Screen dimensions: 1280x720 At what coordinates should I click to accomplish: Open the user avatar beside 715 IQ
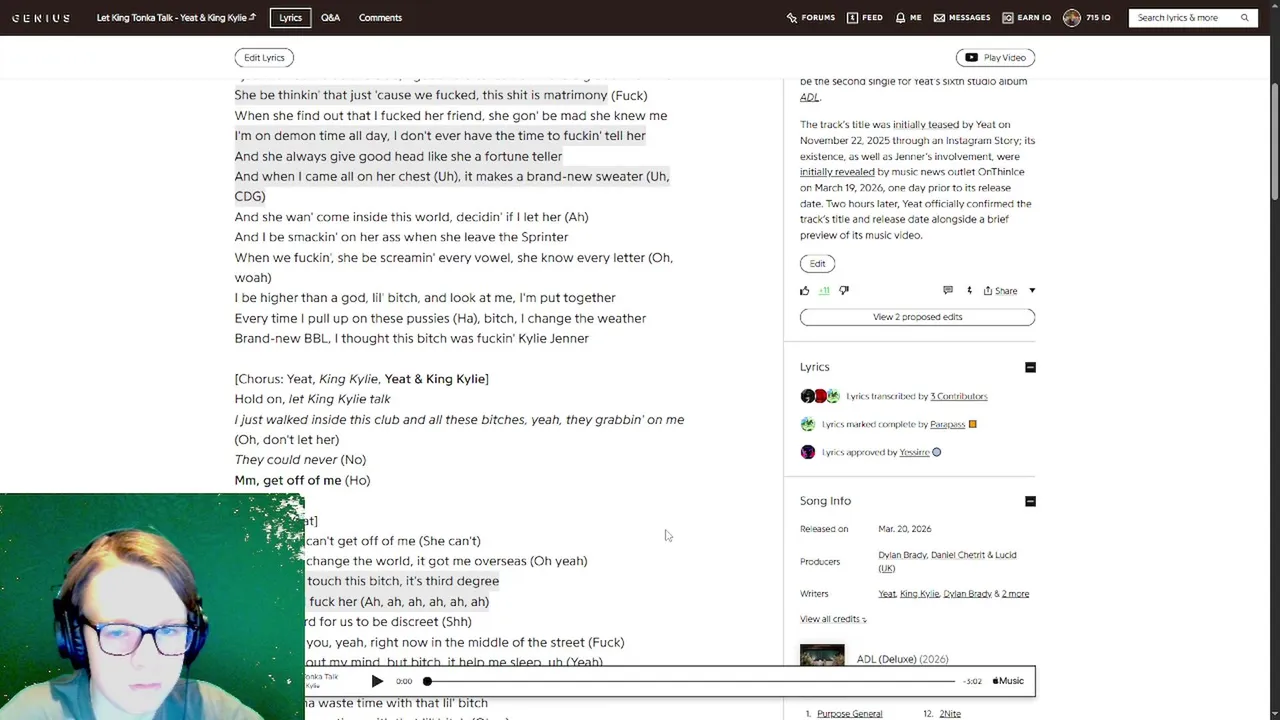click(1072, 18)
